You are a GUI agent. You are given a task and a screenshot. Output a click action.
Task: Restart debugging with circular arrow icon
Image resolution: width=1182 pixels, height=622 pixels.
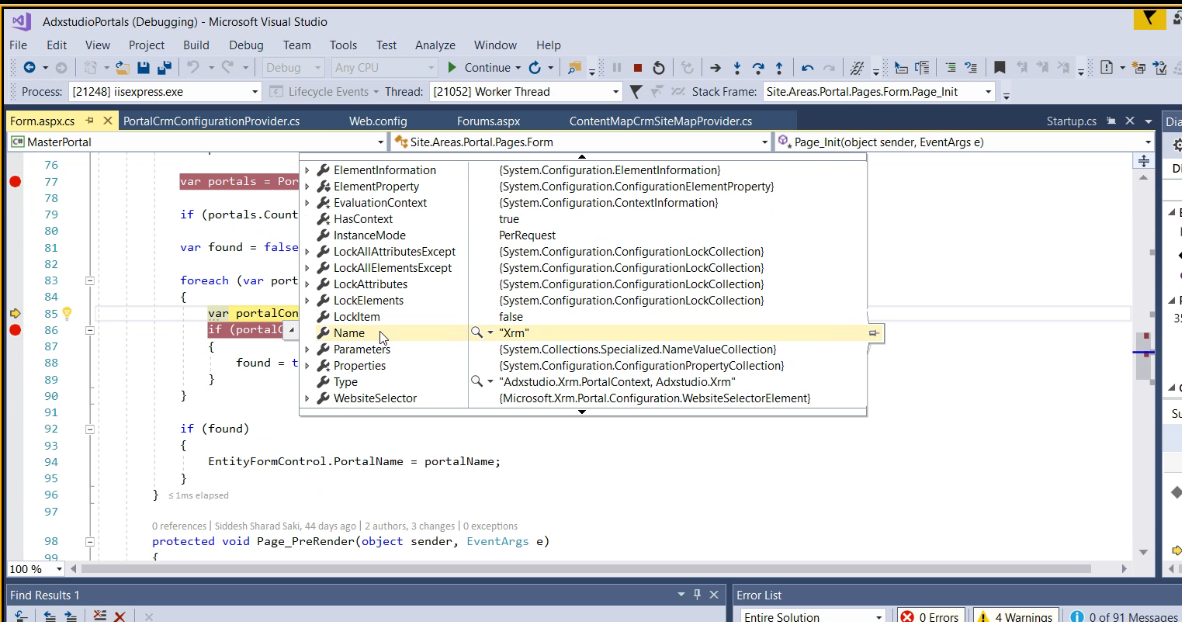659,68
